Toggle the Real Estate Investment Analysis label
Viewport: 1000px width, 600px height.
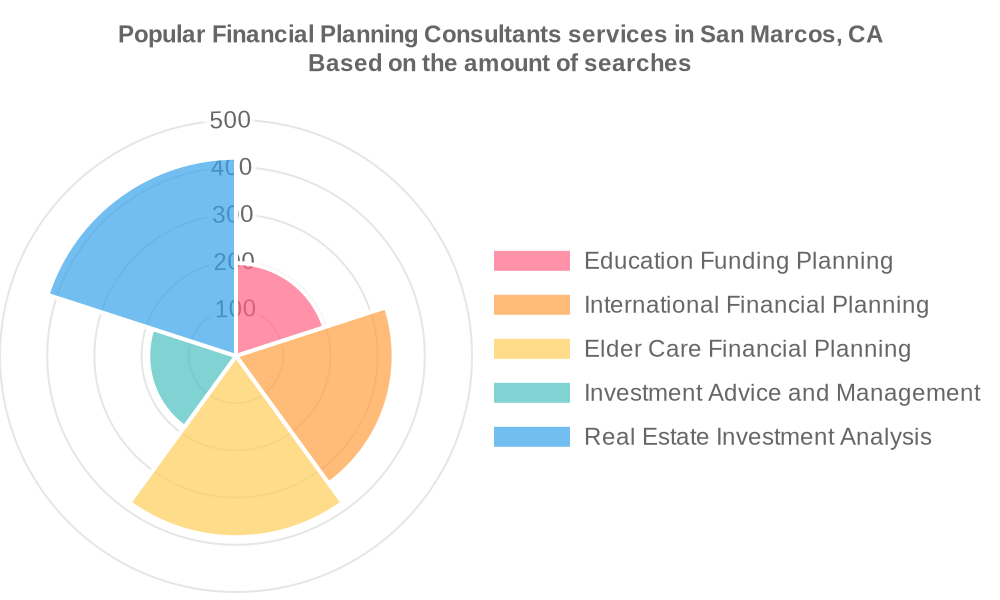tap(758, 437)
